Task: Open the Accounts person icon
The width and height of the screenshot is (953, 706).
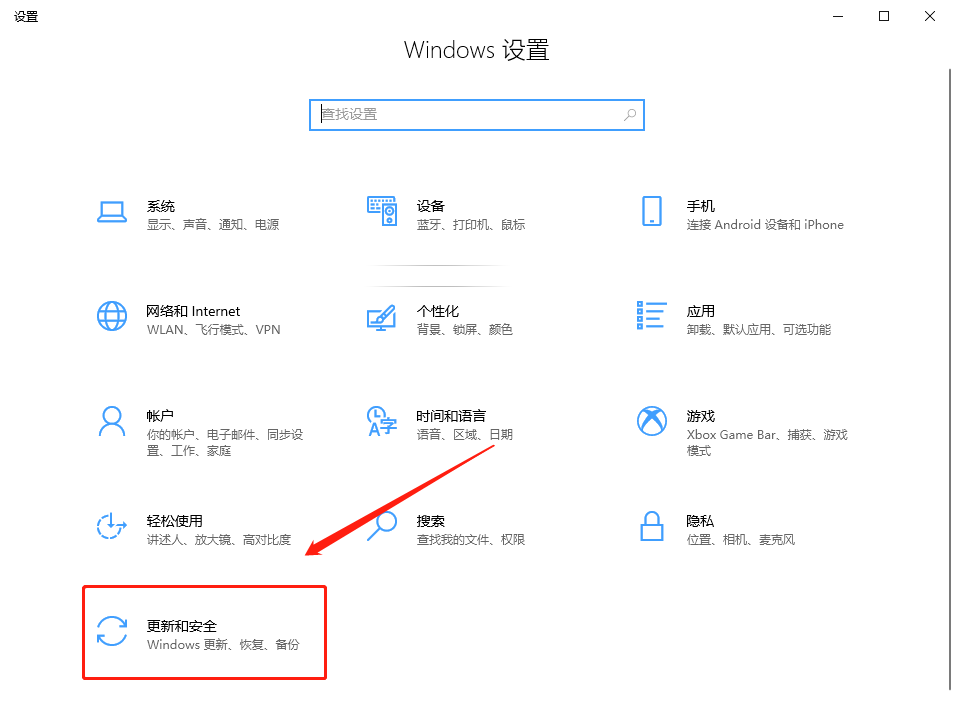Action: (112, 422)
